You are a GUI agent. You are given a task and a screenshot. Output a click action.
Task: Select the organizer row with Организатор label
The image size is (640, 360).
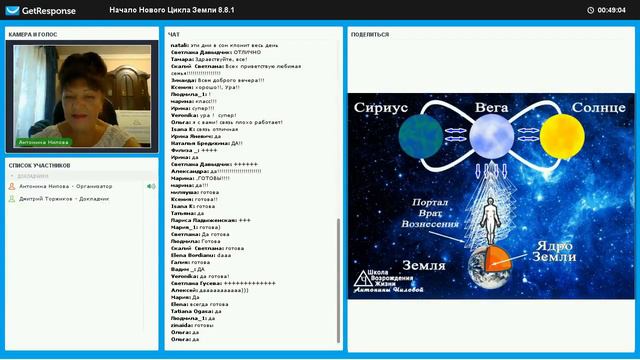coord(82,187)
